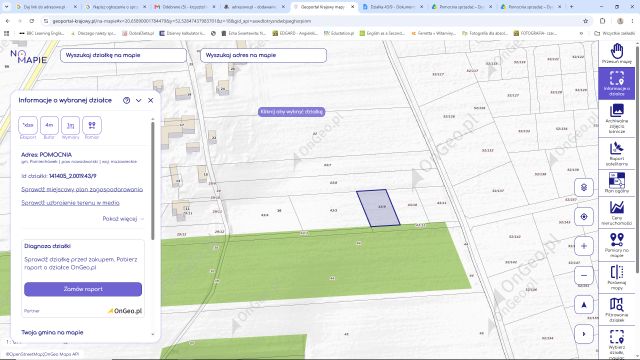Expand Pokaż więcej parcel details
The image size is (640, 360).
(123, 219)
